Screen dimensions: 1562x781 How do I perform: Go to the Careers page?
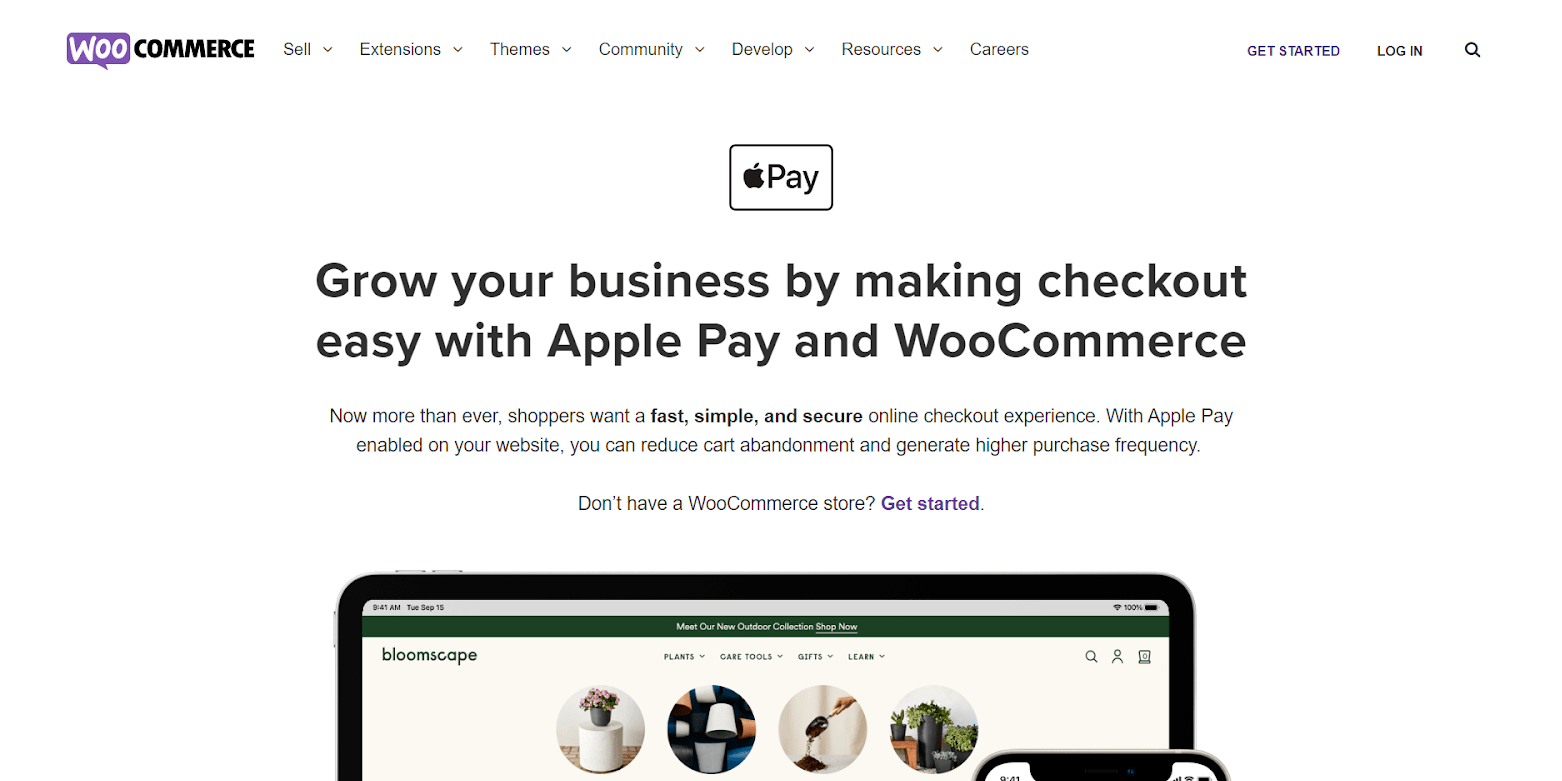click(x=999, y=49)
